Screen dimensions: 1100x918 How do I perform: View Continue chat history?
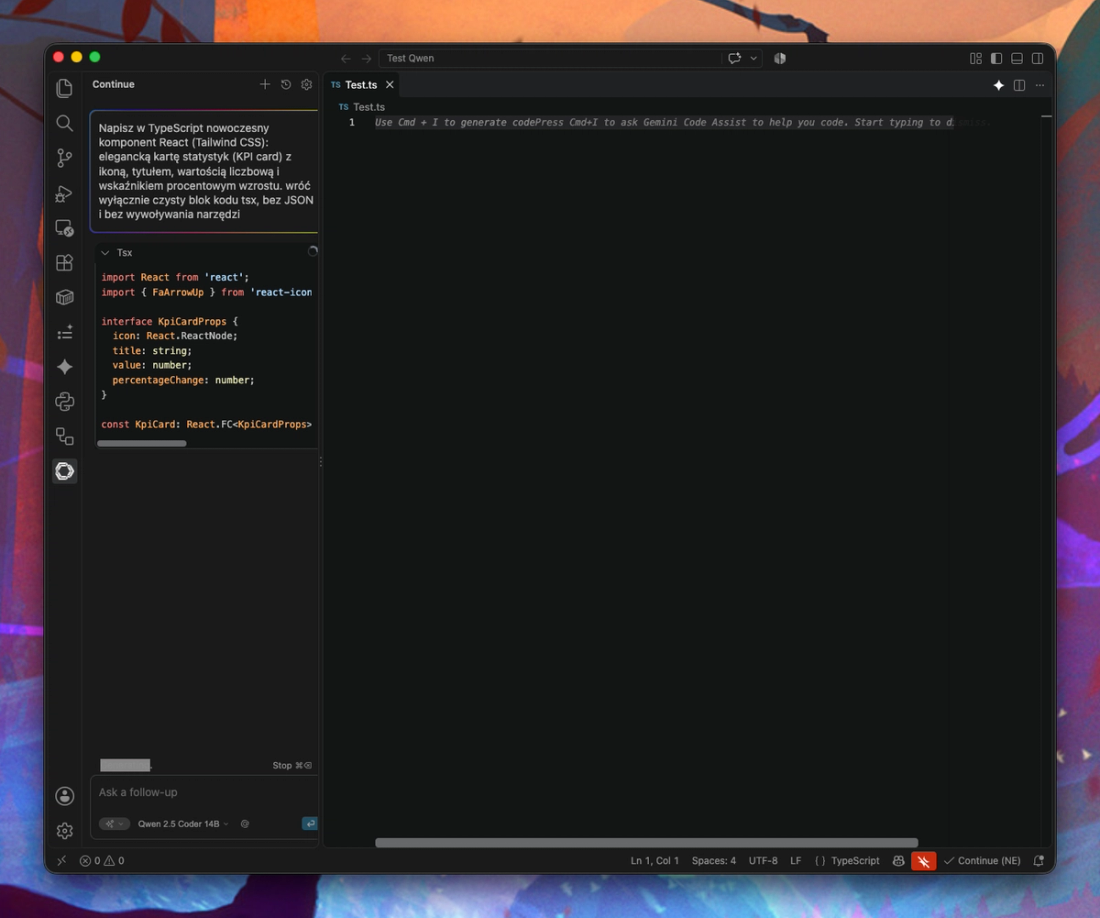coord(286,84)
